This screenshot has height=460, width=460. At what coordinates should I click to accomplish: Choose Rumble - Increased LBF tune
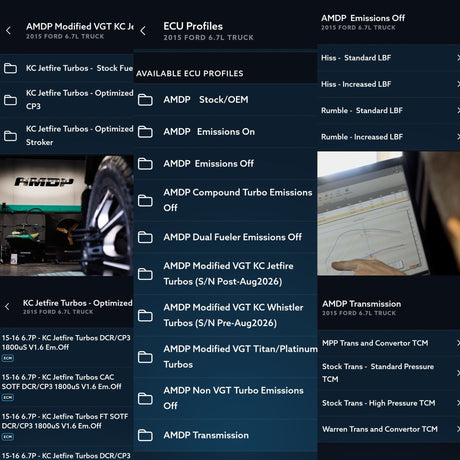point(389,137)
